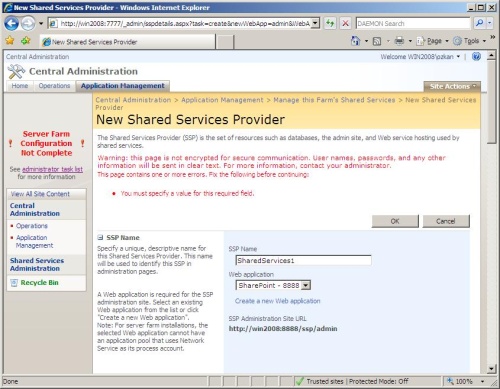Click the Cancel button
Viewport: 500px width, 389px height.
click(x=446, y=221)
